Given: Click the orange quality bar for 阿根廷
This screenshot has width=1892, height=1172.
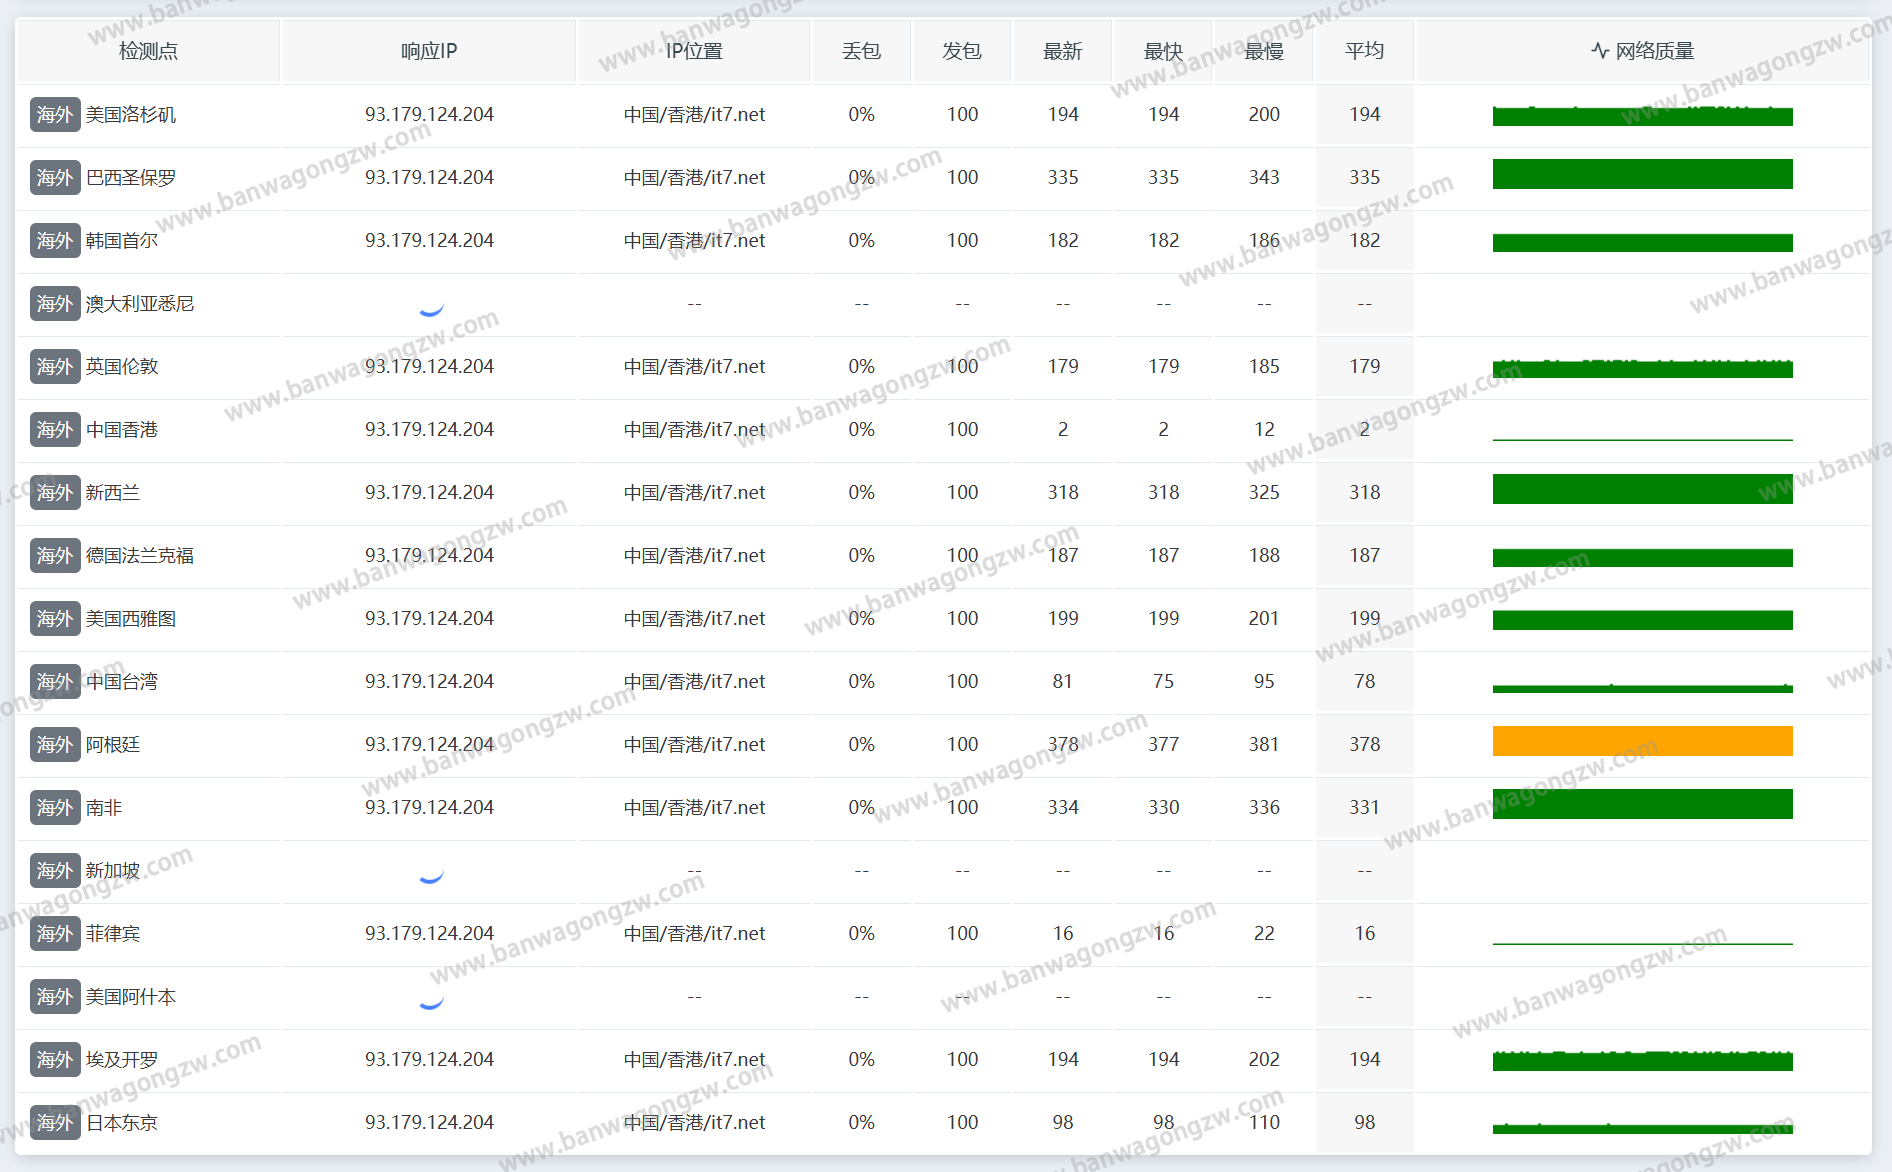Looking at the screenshot, I should pyautogui.click(x=1642, y=741).
